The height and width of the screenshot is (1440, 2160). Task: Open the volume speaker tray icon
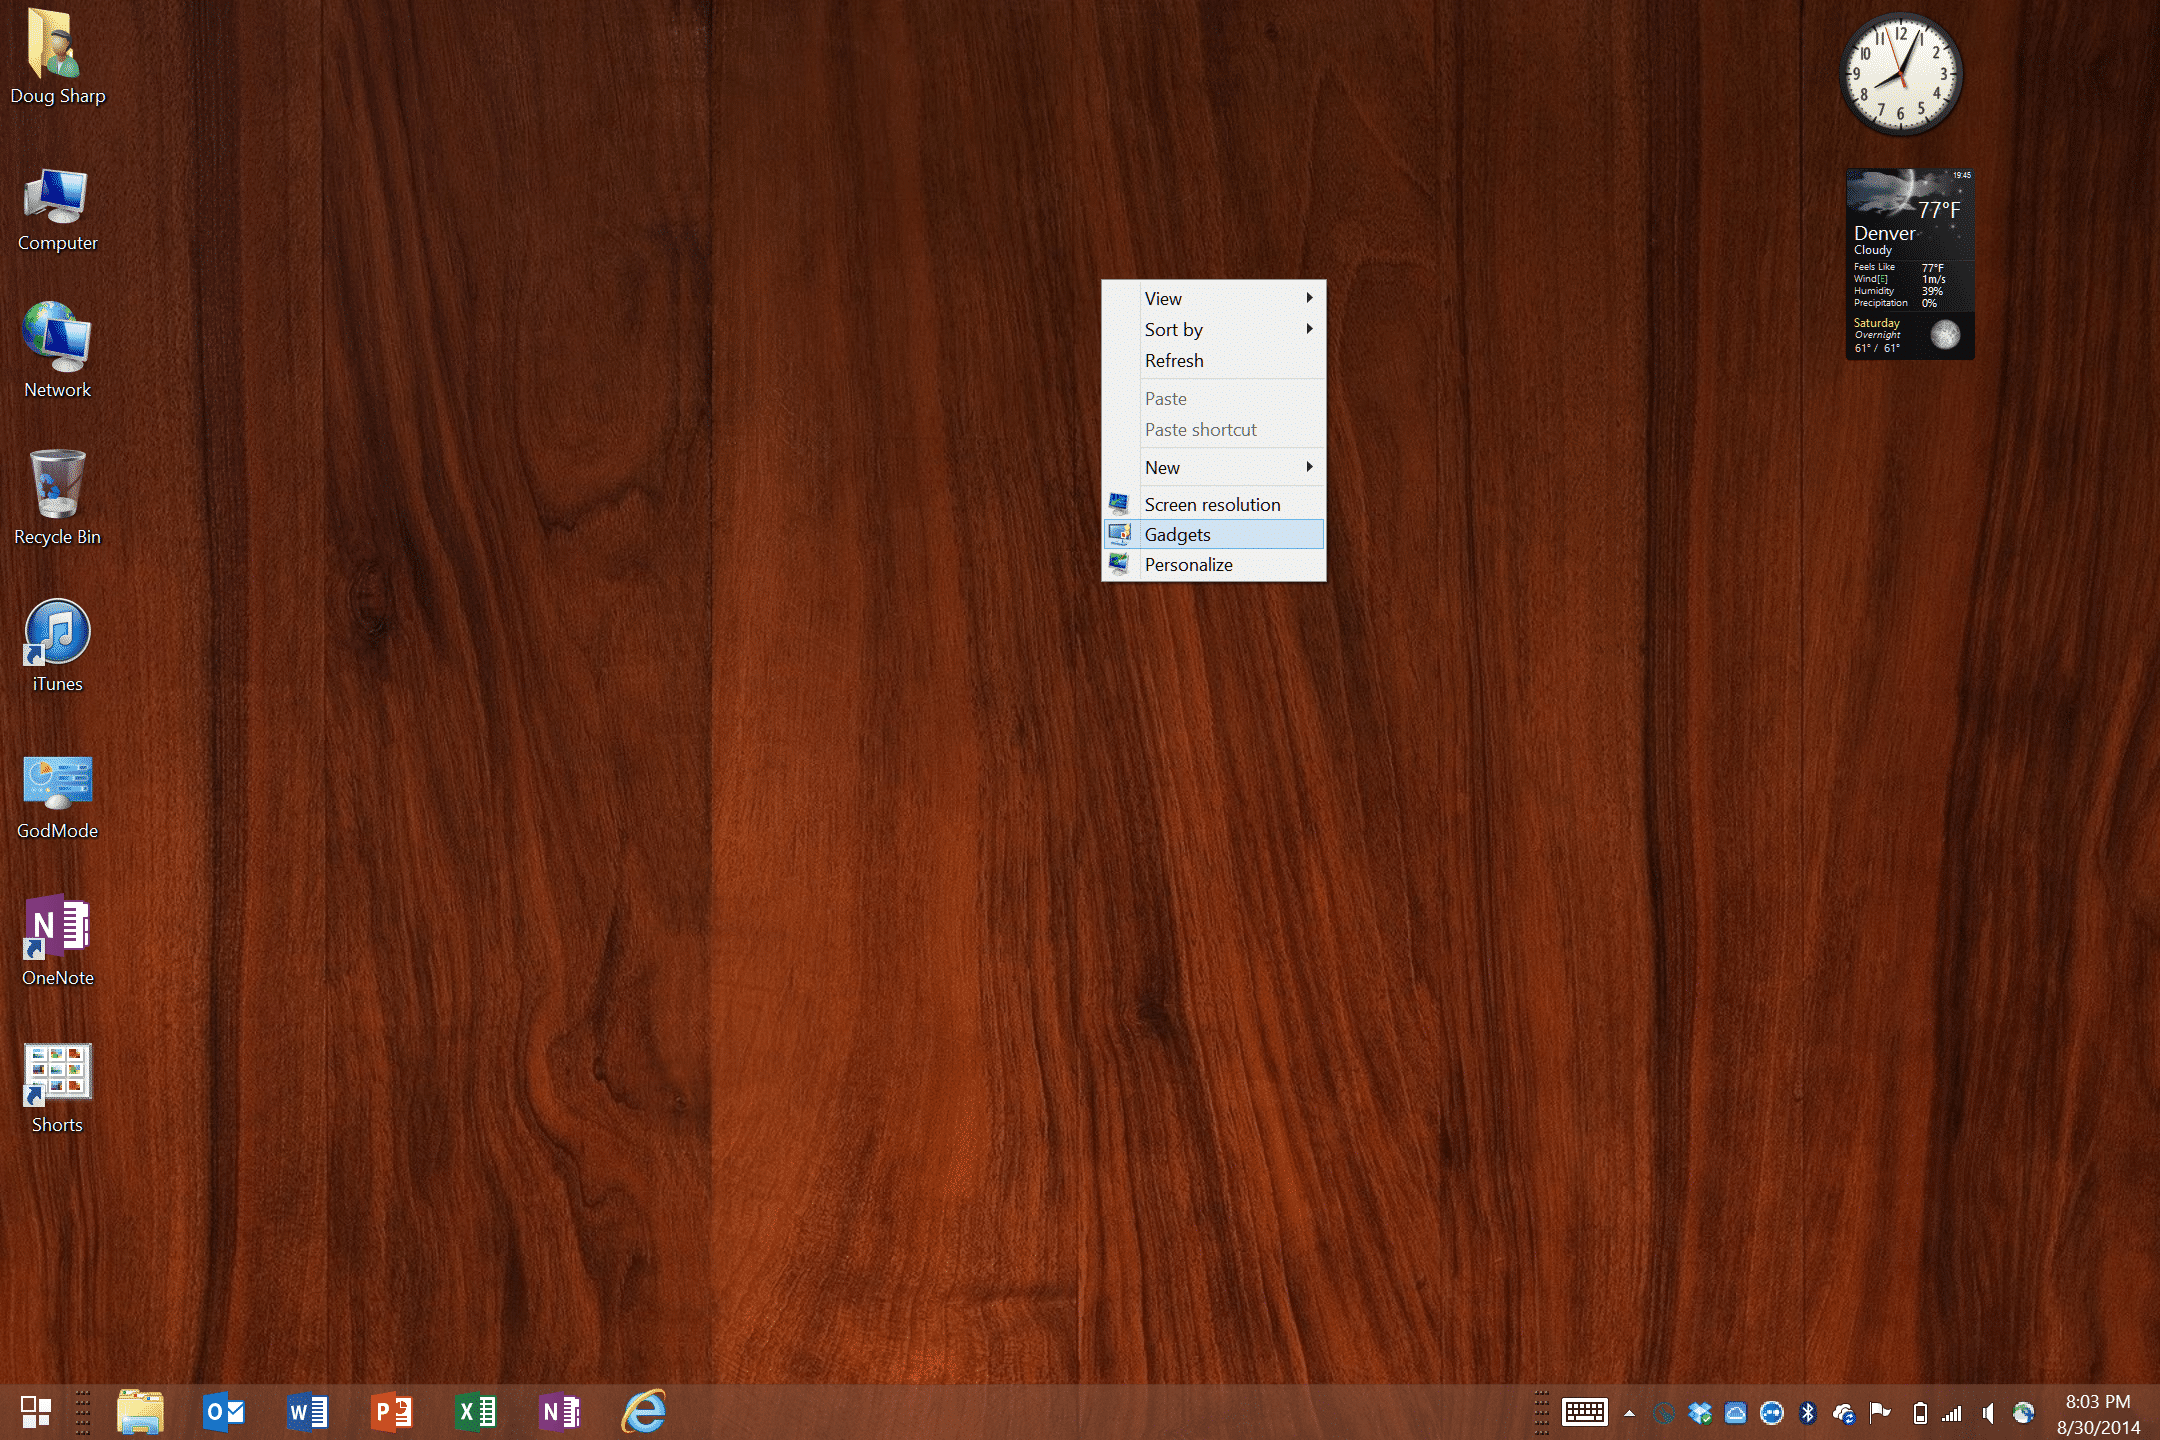[x=1988, y=1413]
